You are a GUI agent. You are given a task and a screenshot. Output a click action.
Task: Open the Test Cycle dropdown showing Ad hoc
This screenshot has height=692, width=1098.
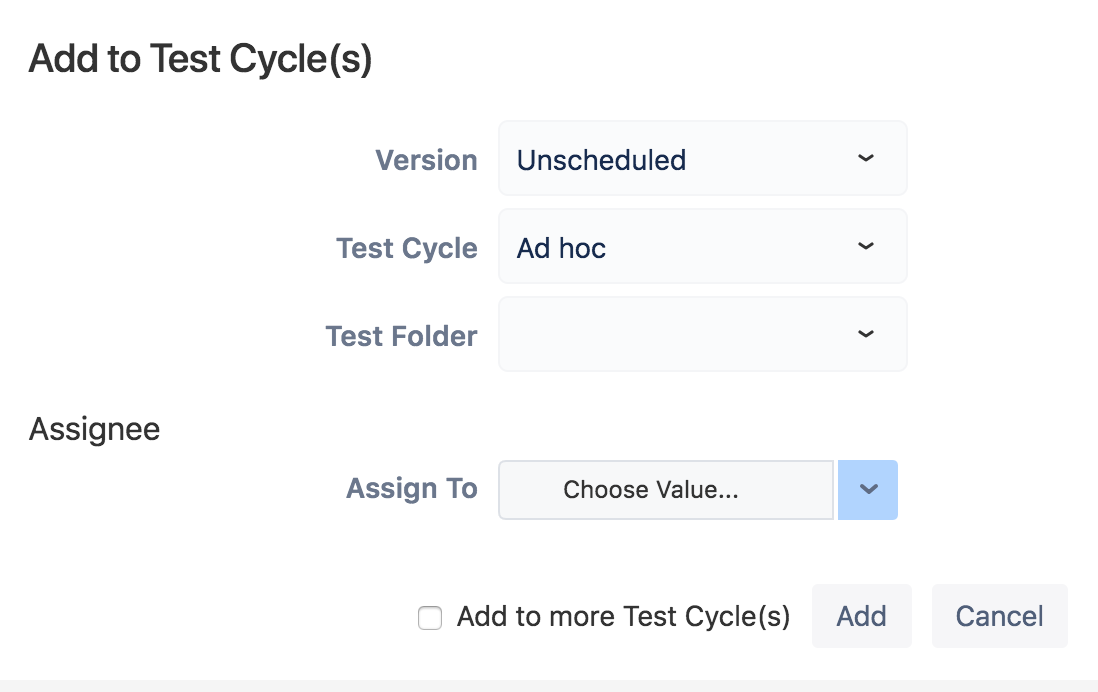tap(702, 247)
